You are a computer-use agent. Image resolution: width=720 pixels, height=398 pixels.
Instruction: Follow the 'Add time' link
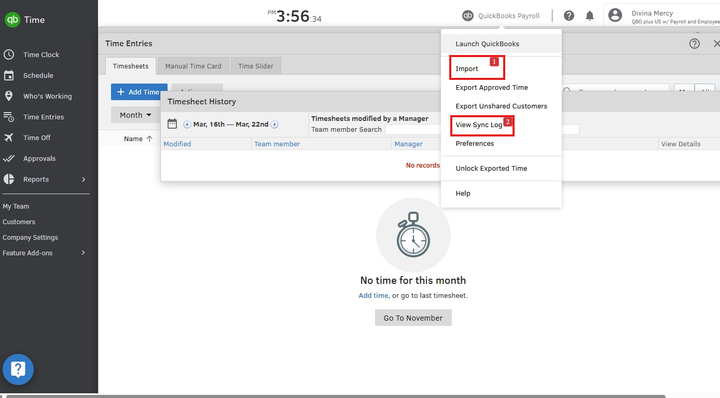373,296
